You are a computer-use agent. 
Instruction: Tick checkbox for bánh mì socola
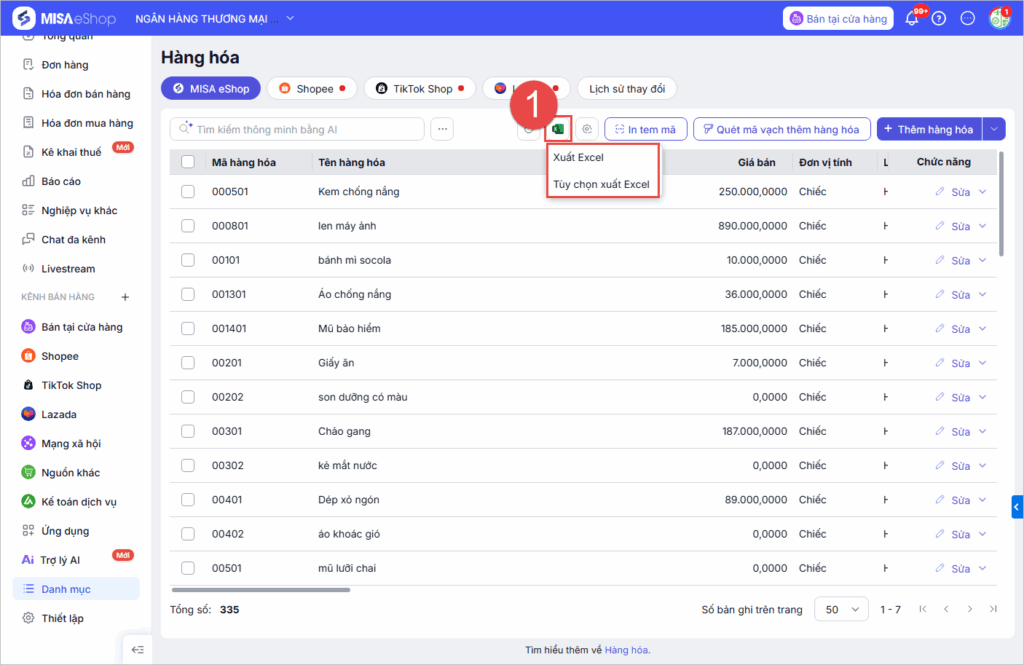click(188, 260)
